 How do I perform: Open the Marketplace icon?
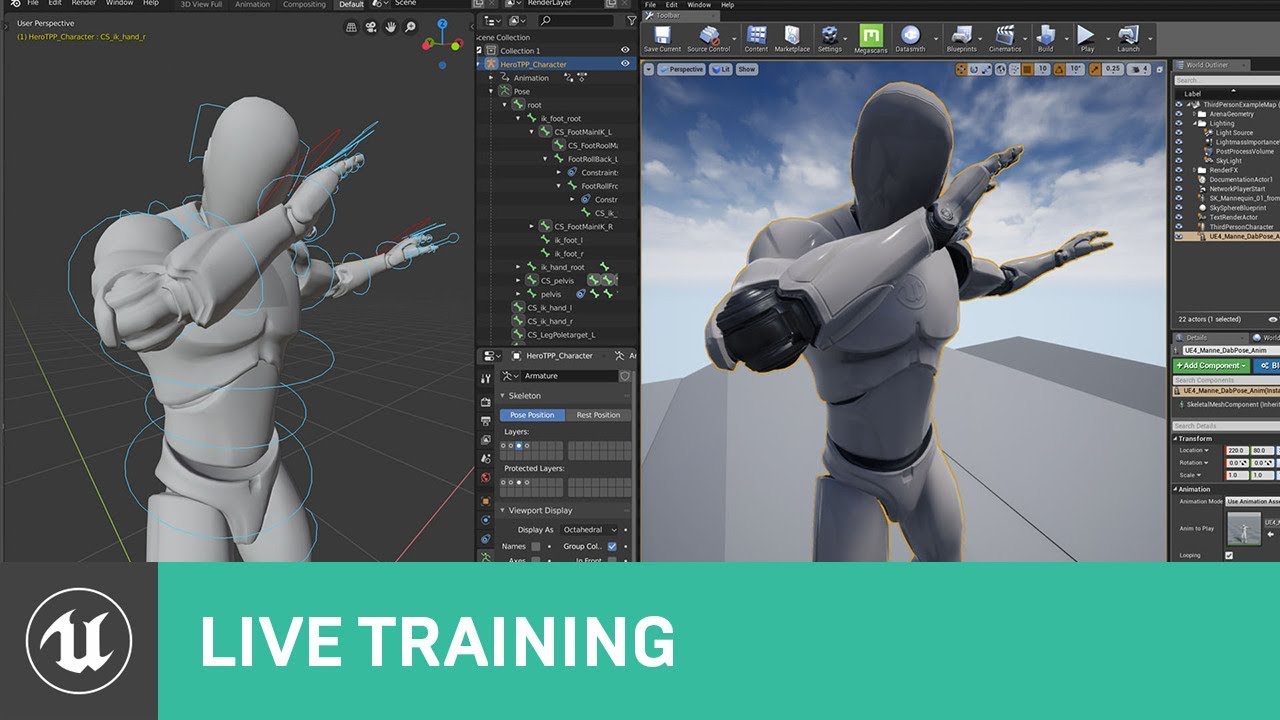(x=792, y=39)
